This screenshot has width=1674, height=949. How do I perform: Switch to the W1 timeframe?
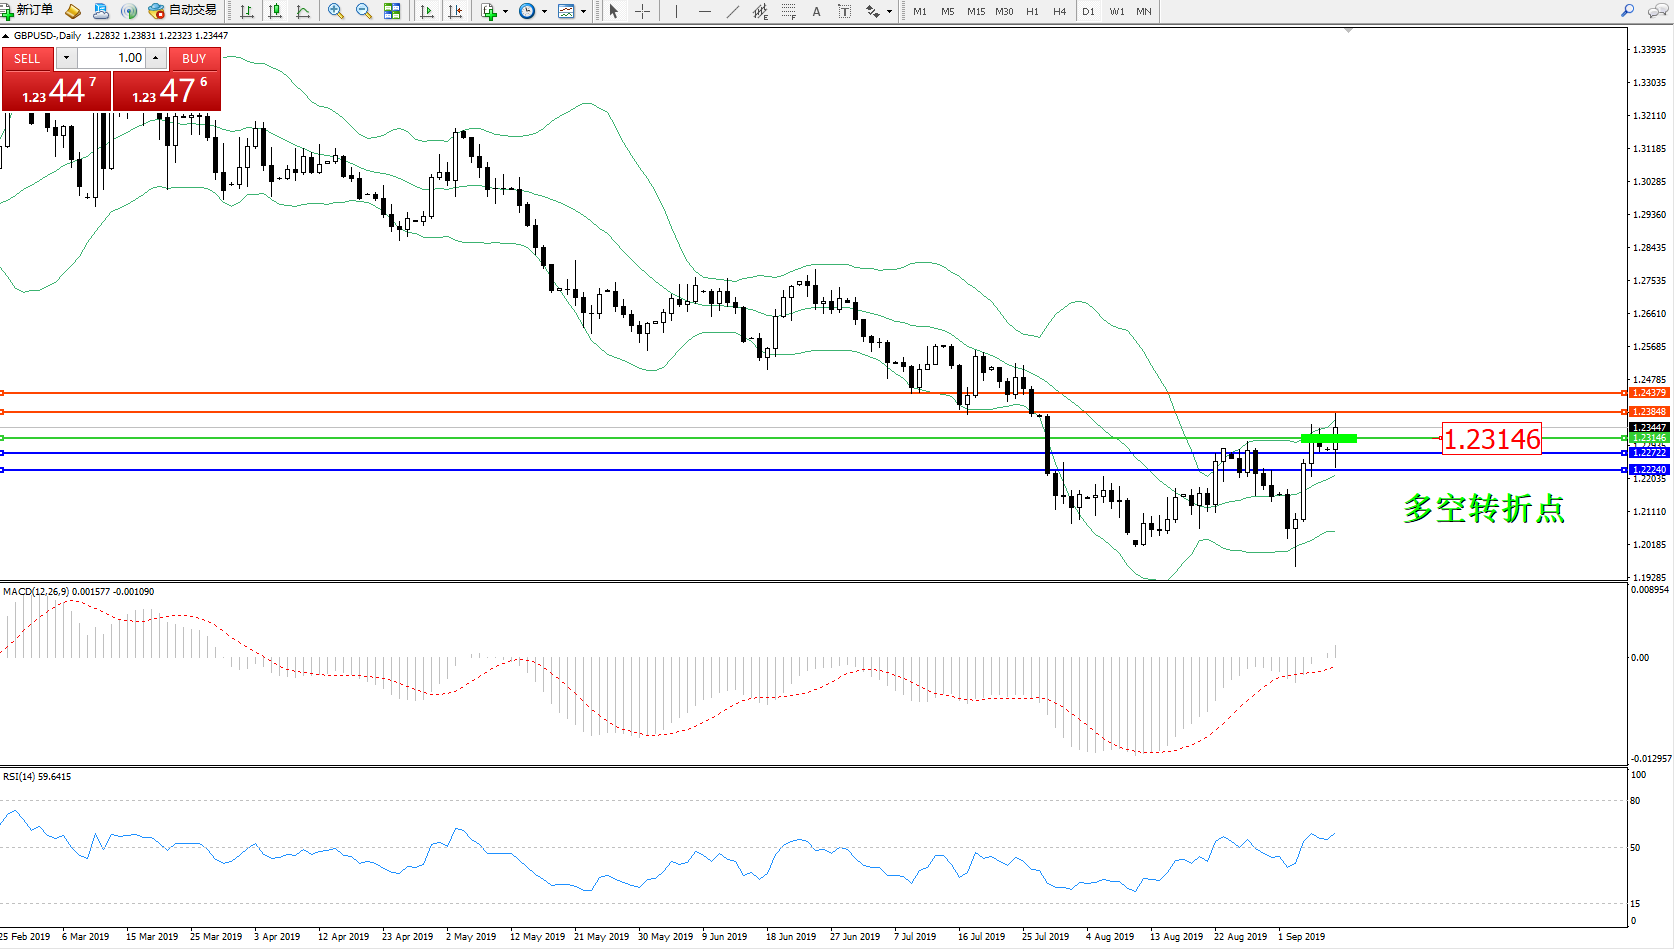(x=1116, y=11)
